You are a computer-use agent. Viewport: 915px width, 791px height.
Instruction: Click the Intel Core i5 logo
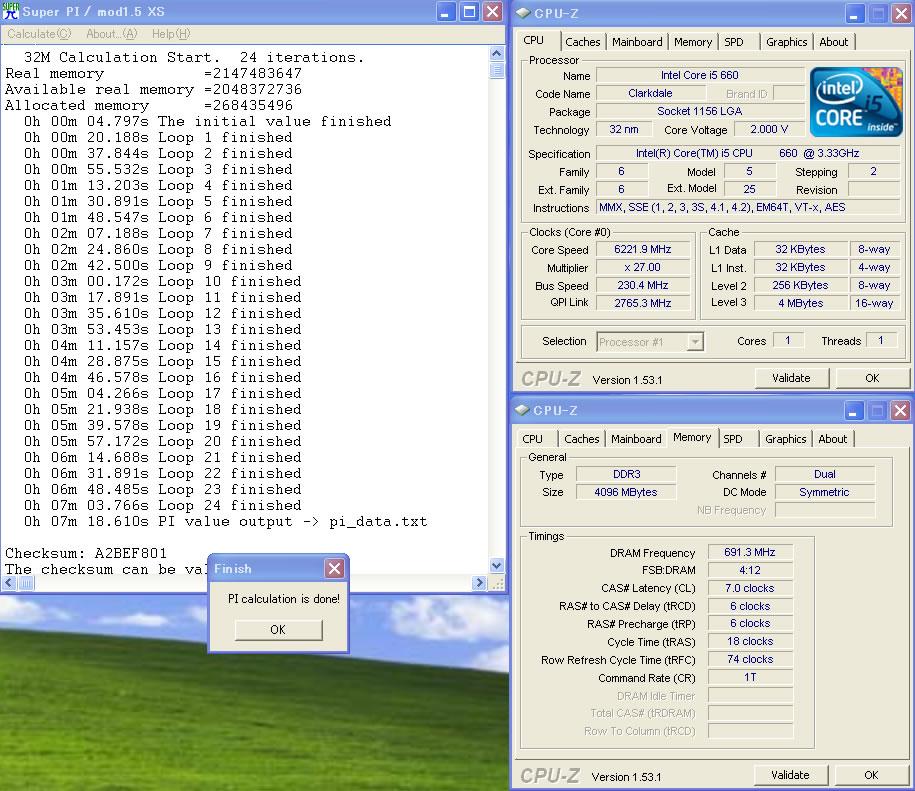(x=856, y=102)
